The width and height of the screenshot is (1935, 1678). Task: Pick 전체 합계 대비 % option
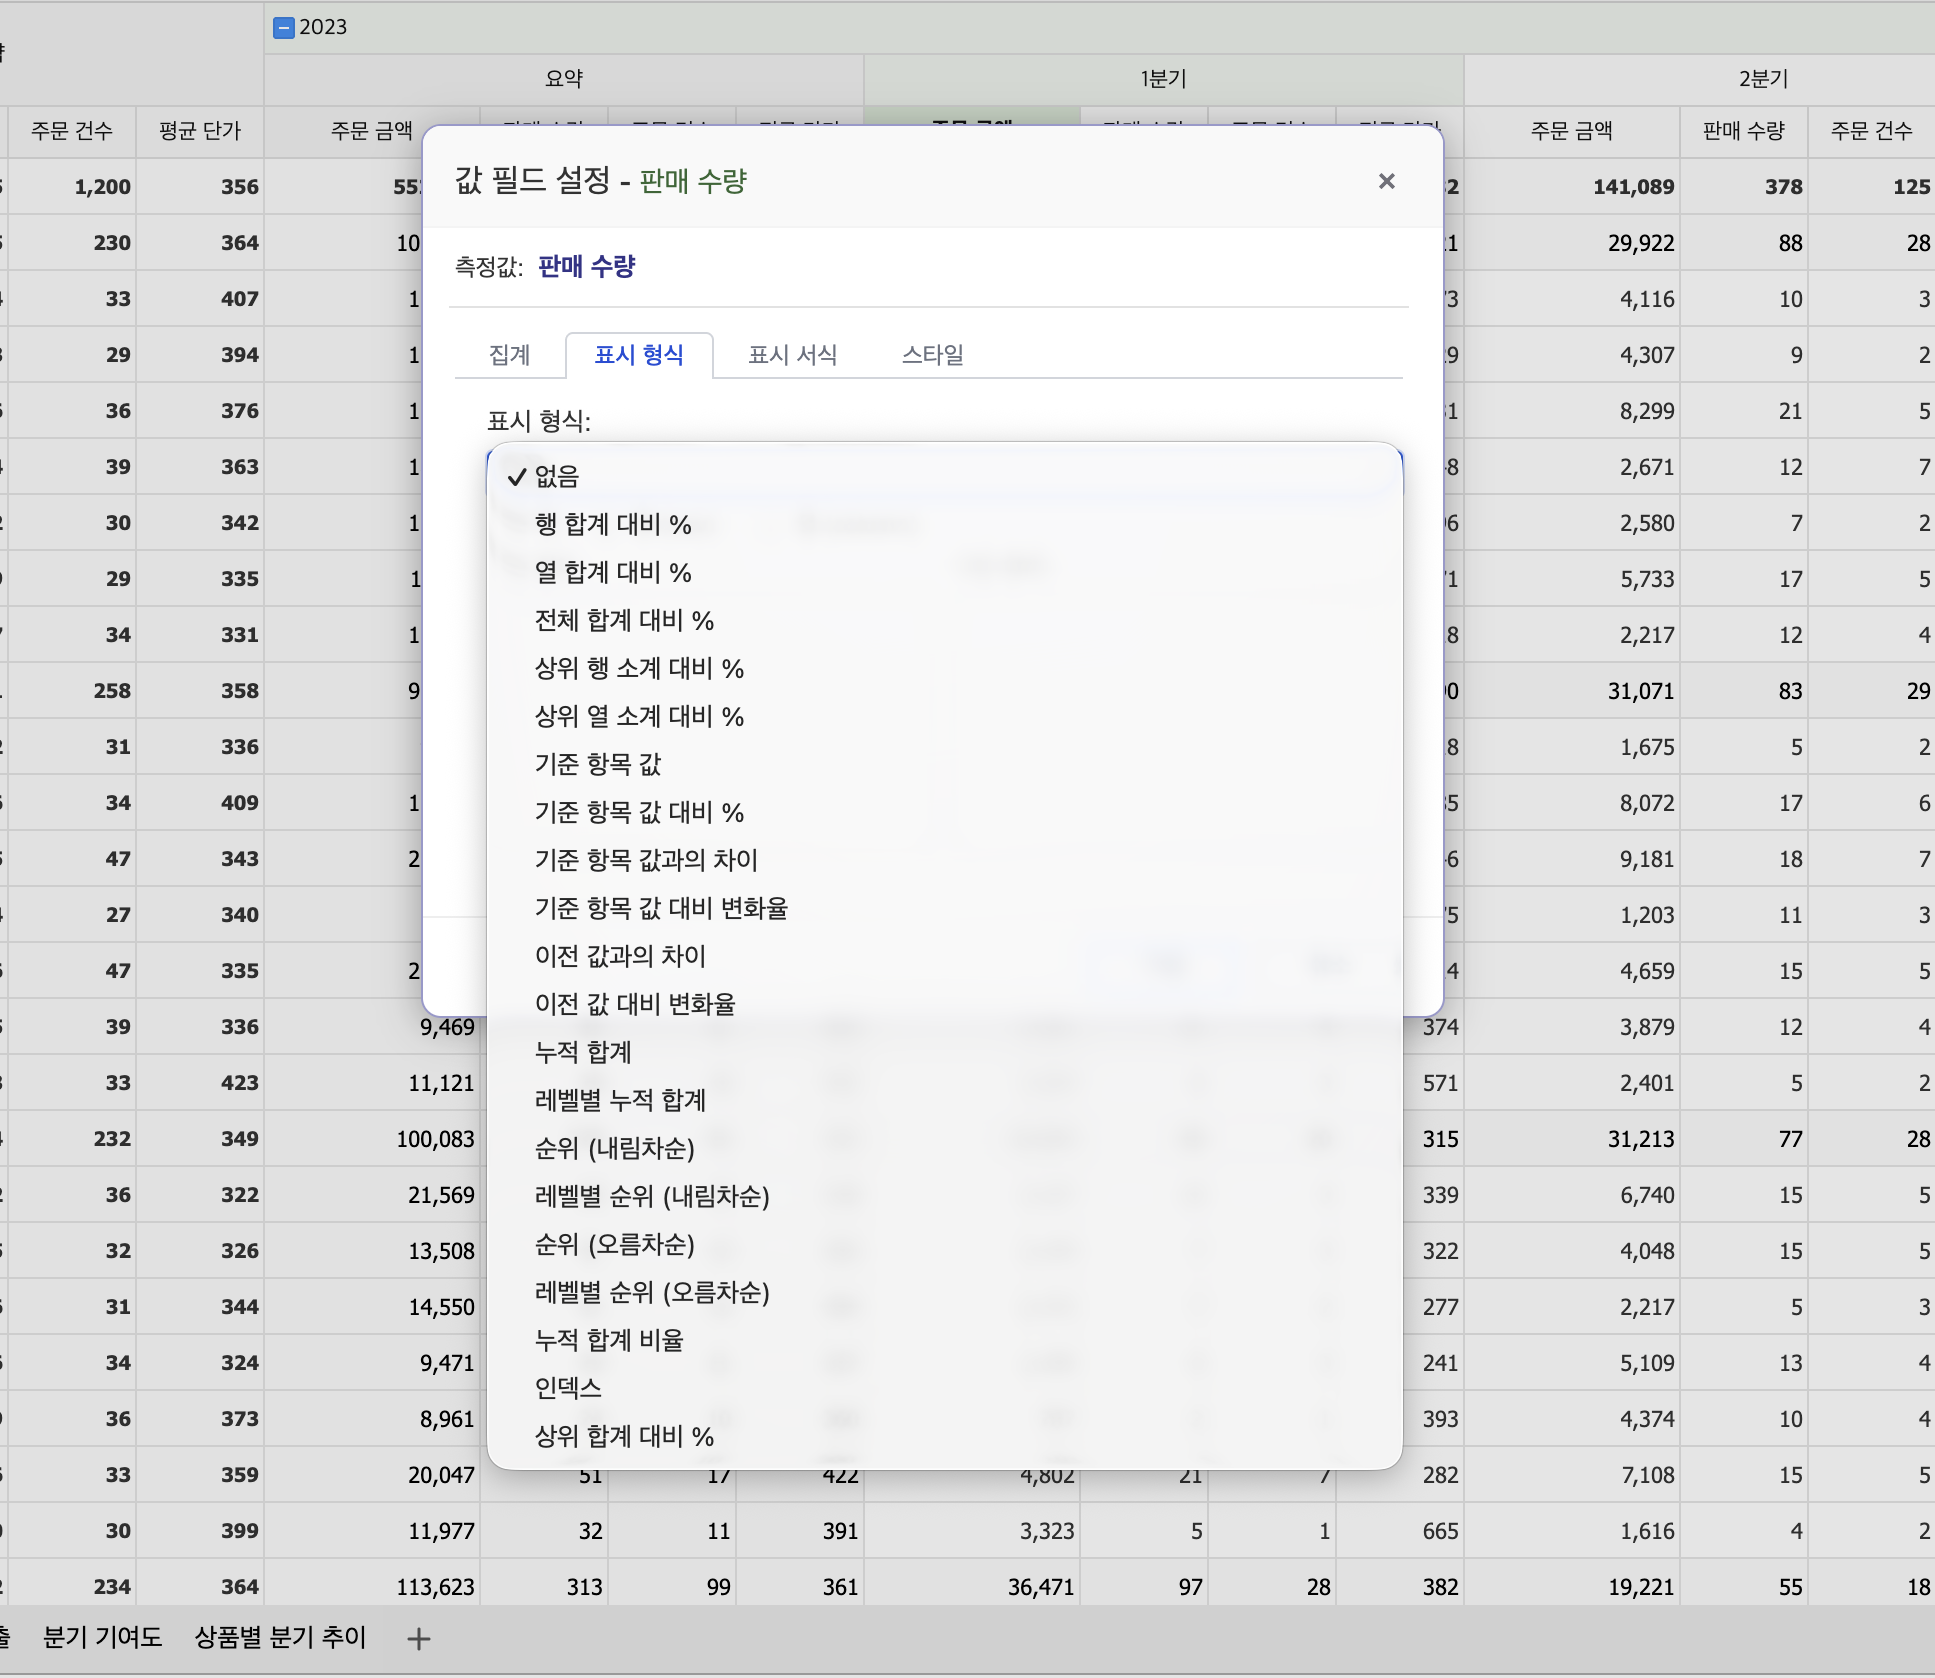click(x=944, y=620)
